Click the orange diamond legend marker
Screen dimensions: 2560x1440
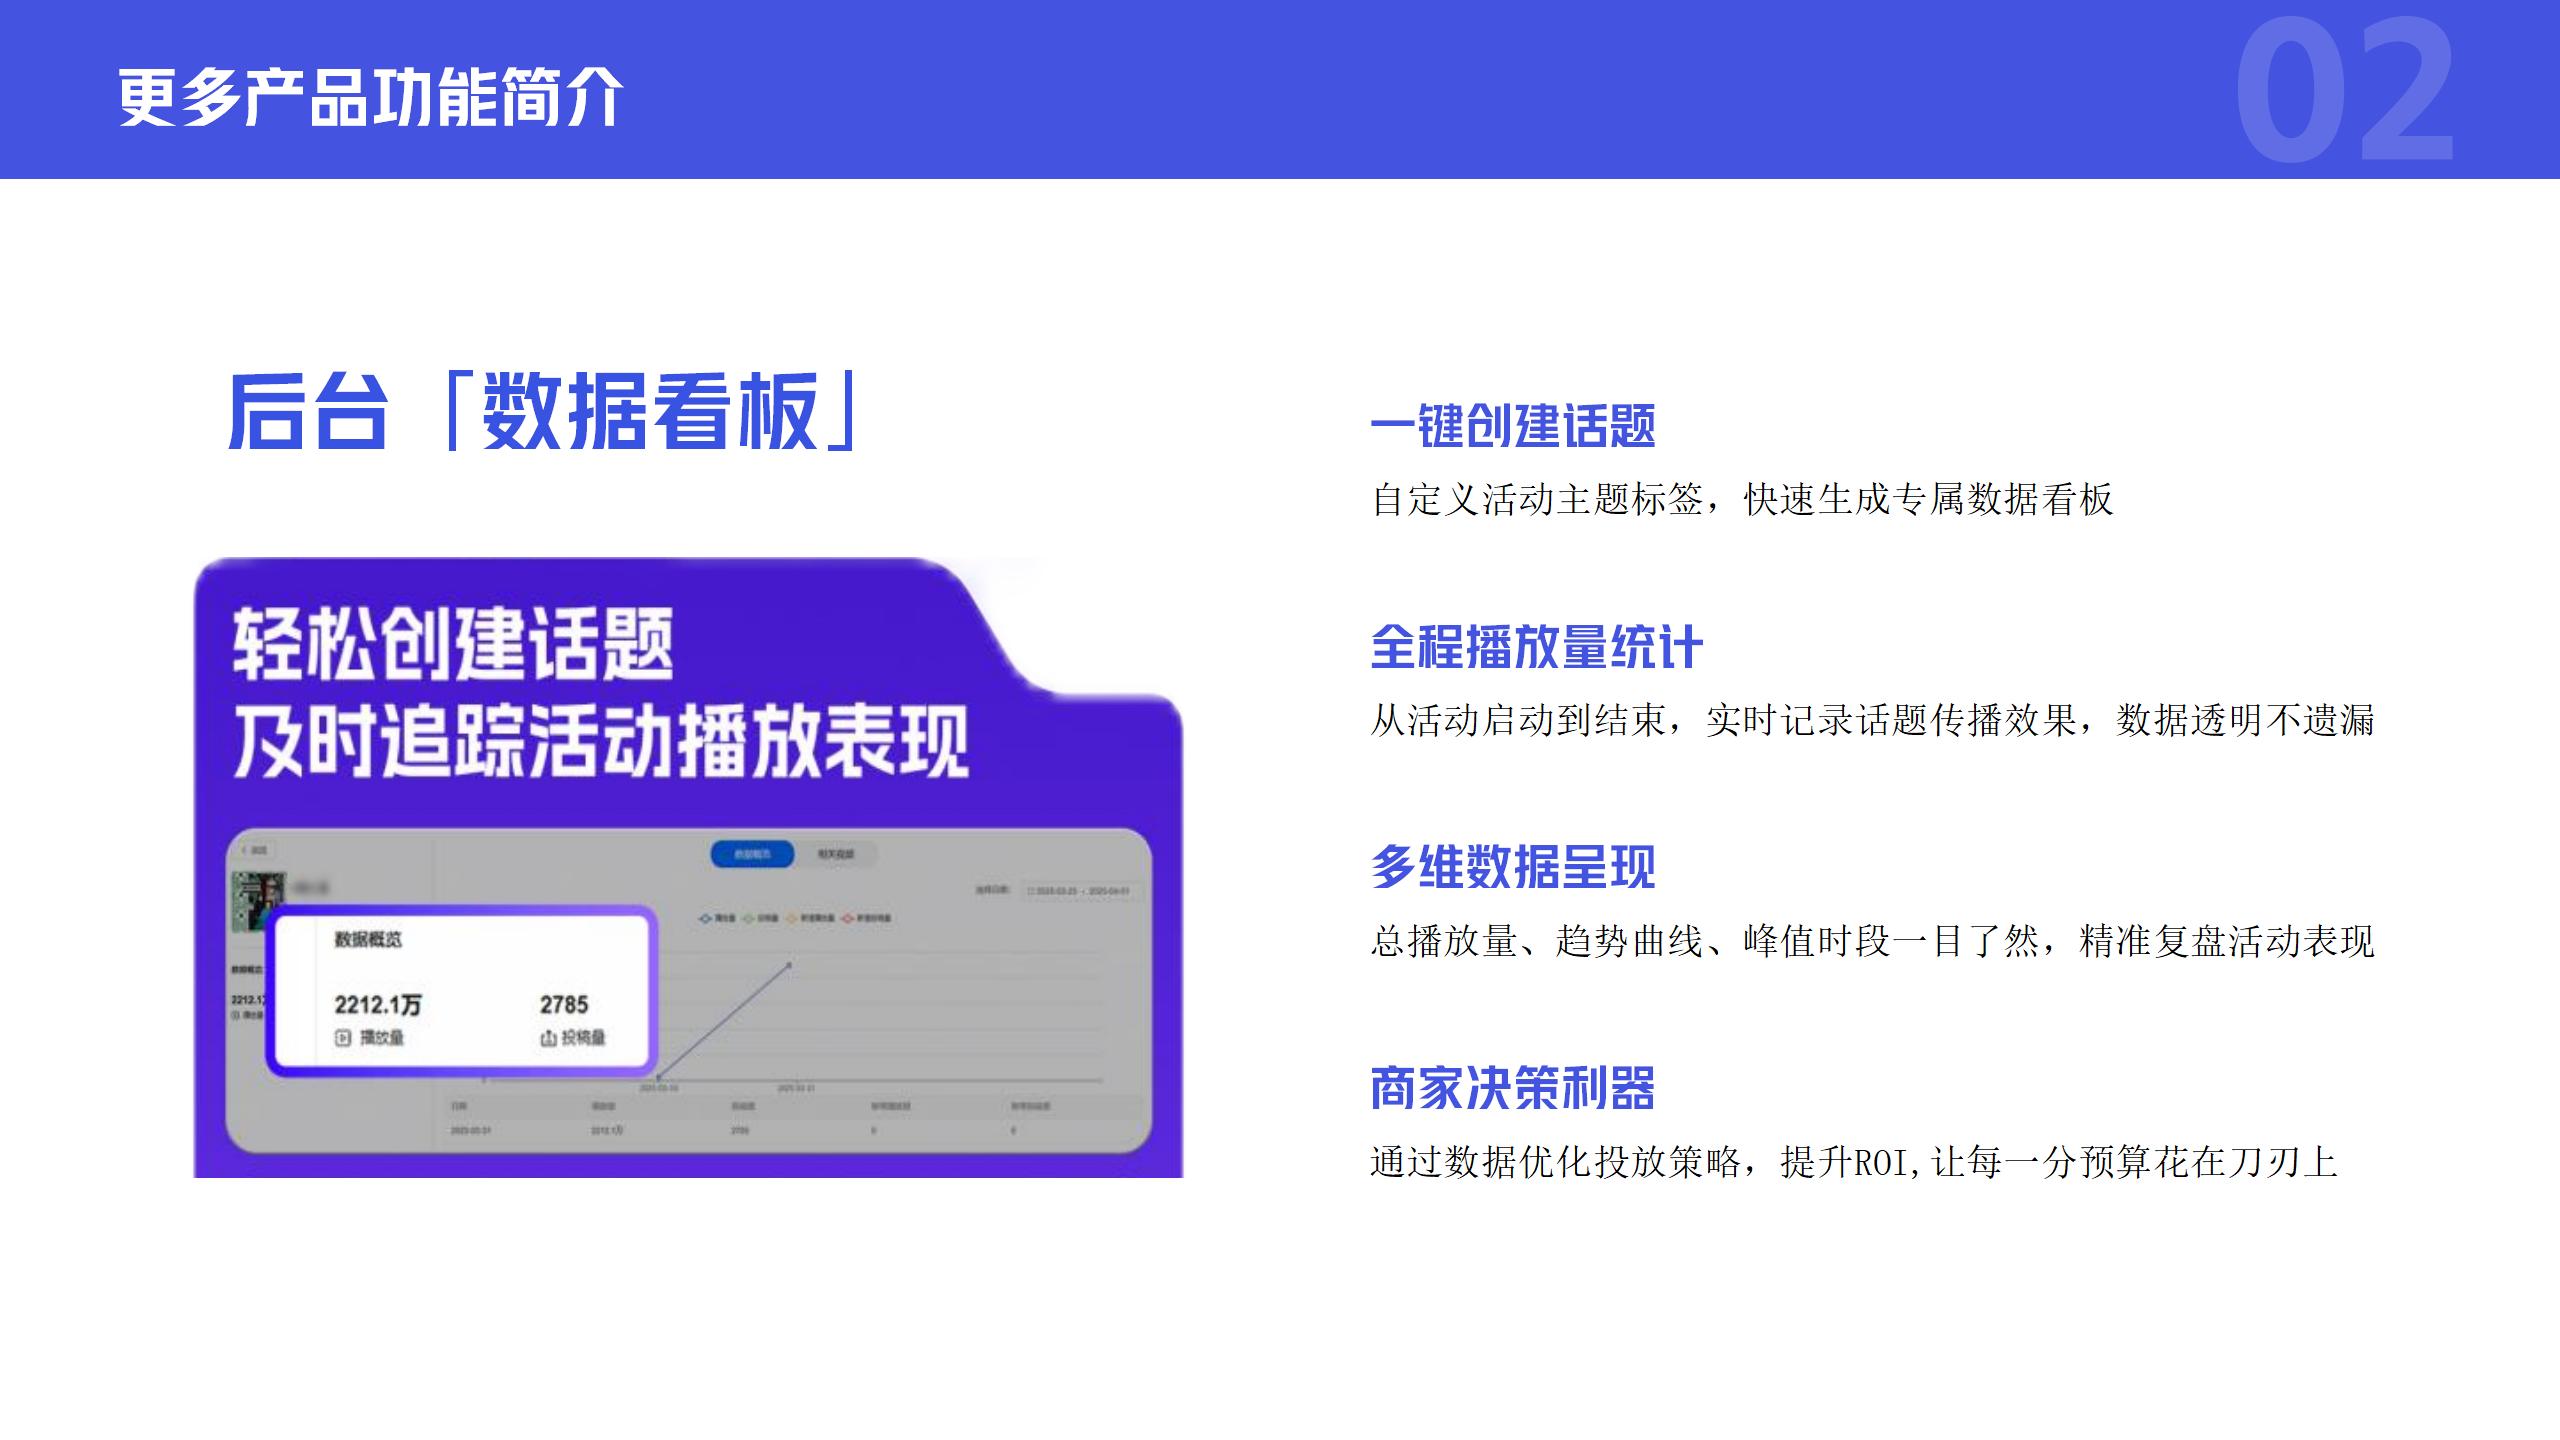(x=790, y=918)
